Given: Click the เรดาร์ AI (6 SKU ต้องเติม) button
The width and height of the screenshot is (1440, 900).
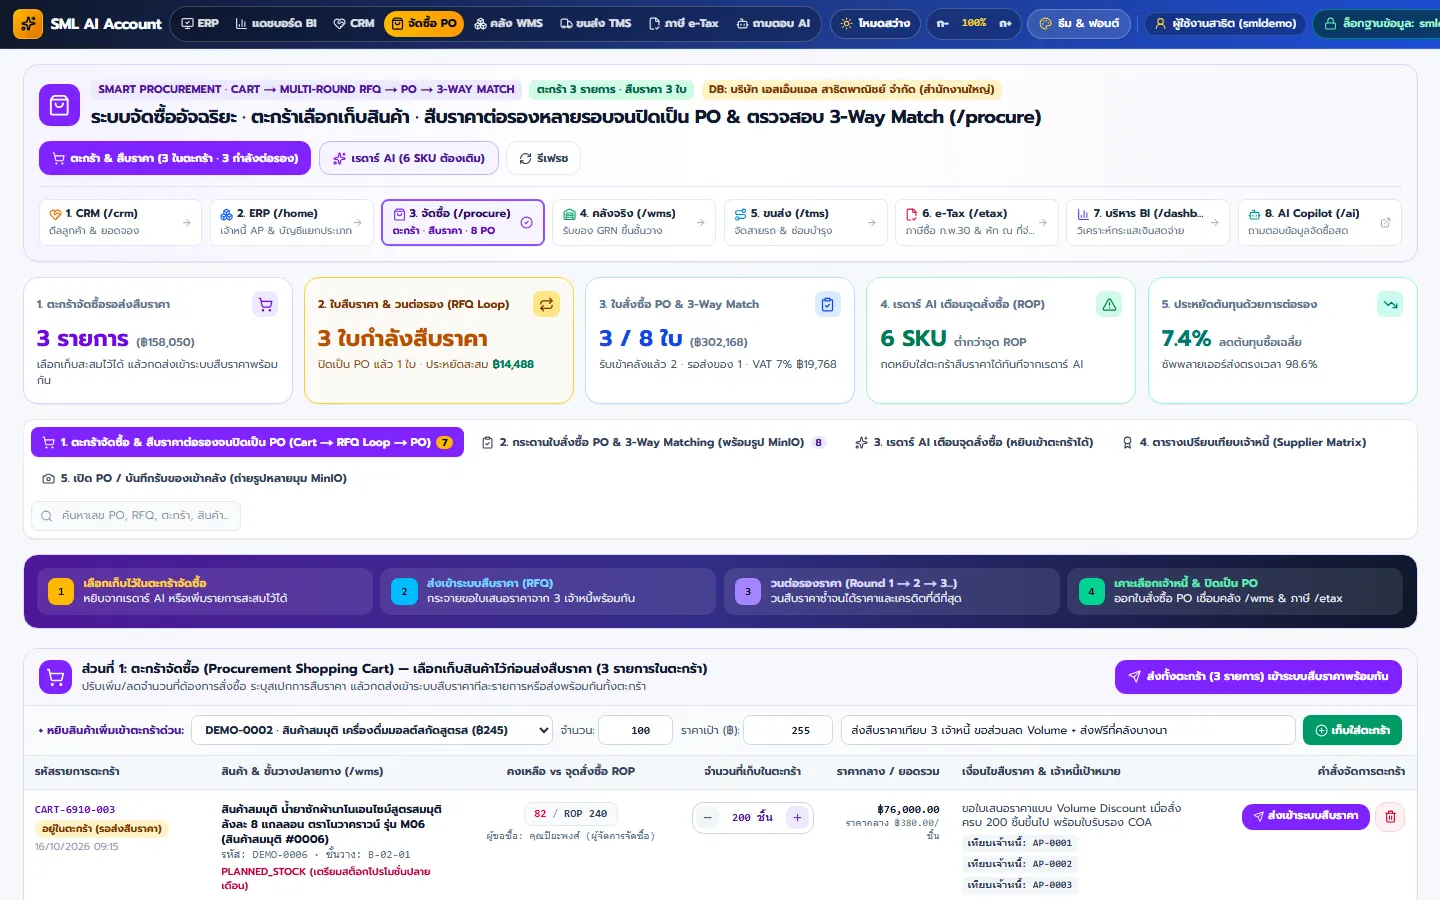Looking at the screenshot, I should 409,158.
